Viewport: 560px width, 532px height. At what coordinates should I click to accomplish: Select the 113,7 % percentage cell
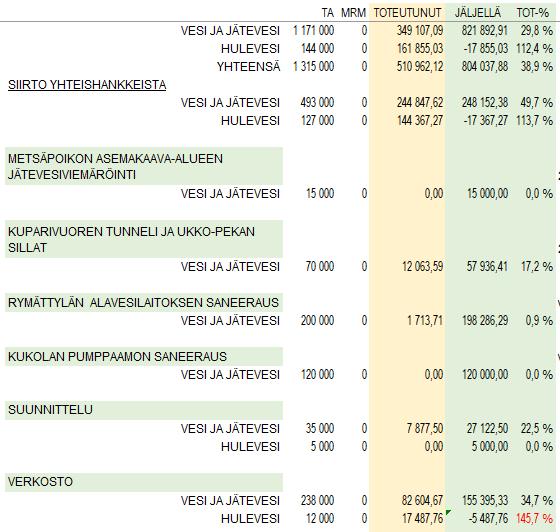pyautogui.click(x=534, y=120)
